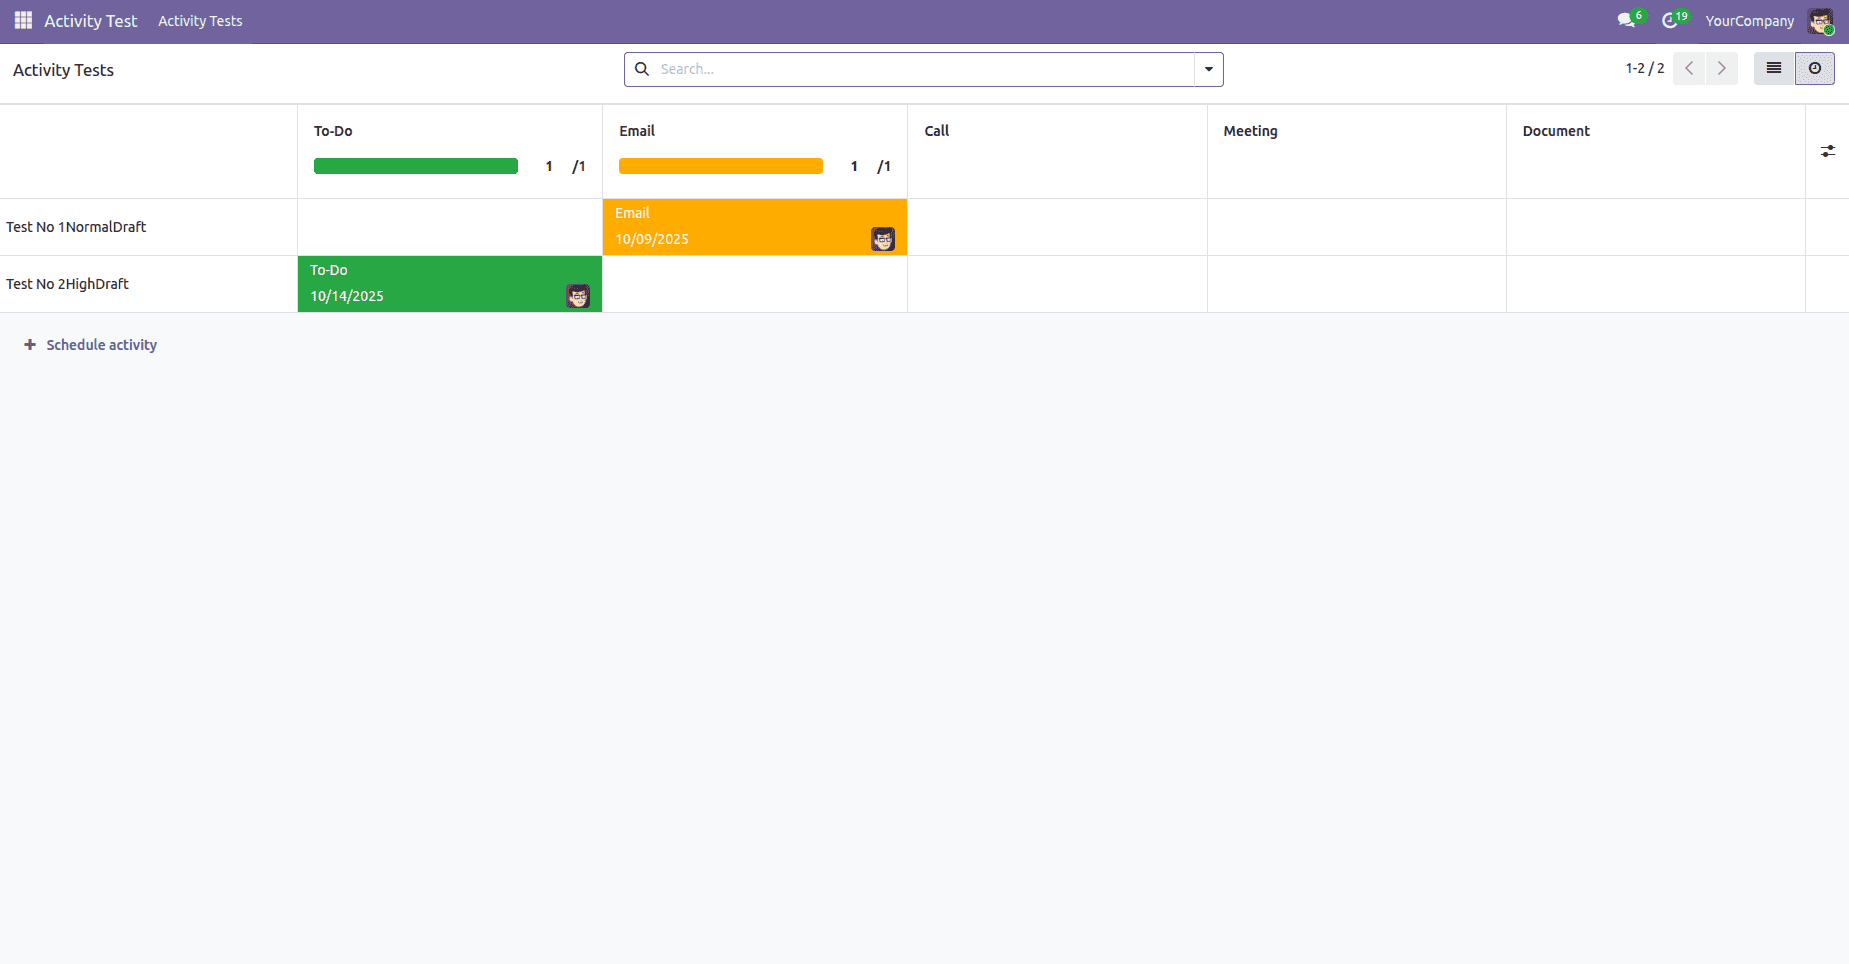Expand the search filters dropdown arrow

point(1209,69)
